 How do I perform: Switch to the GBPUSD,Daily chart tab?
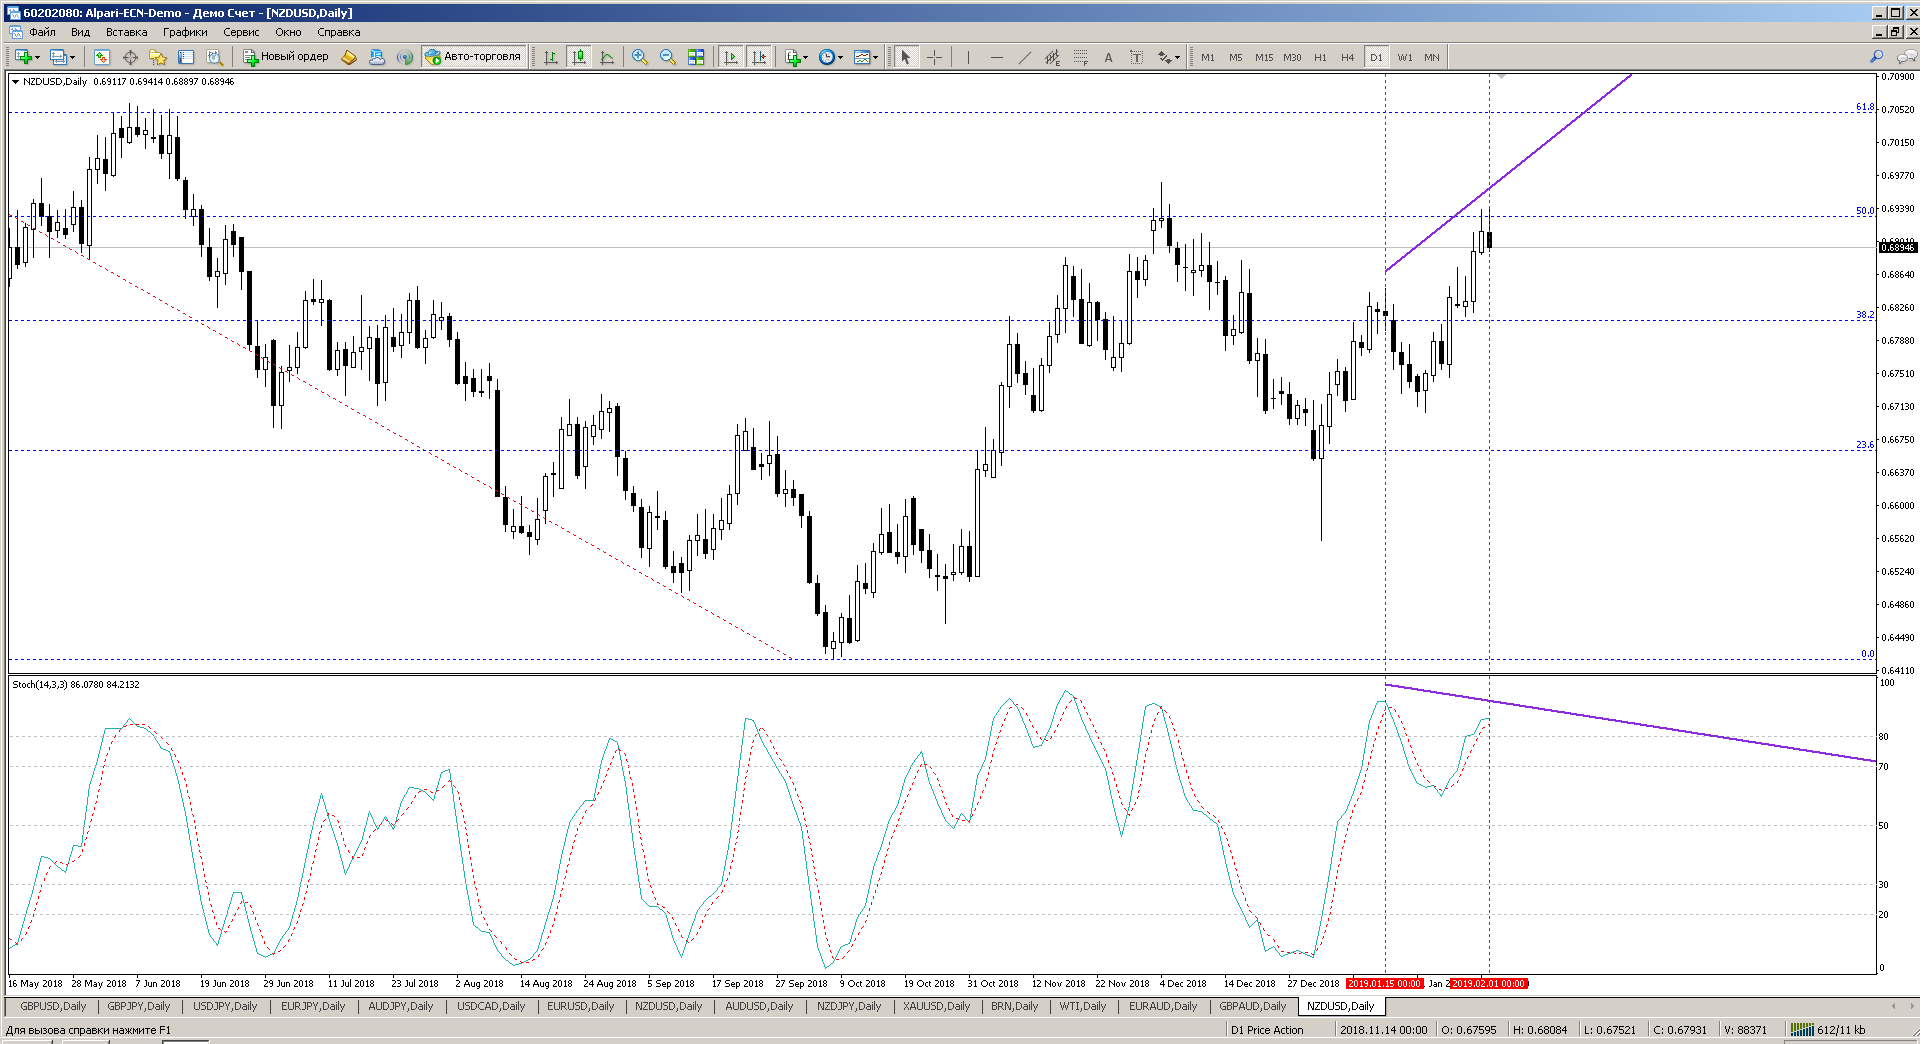[x=53, y=1006]
